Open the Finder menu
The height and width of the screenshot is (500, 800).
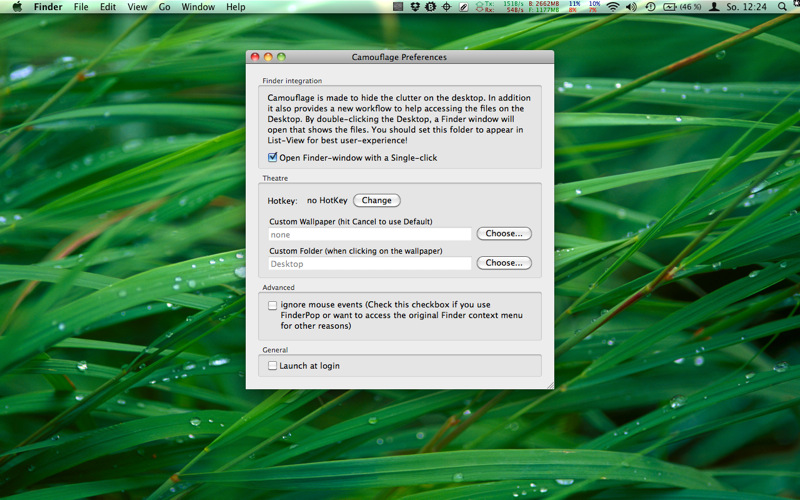(48, 7)
